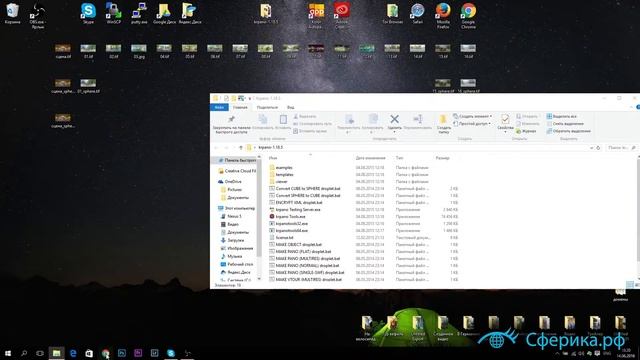The image size is (640, 360).
Task: Select Загрузки in the navigation pane
Action: pos(232,240)
